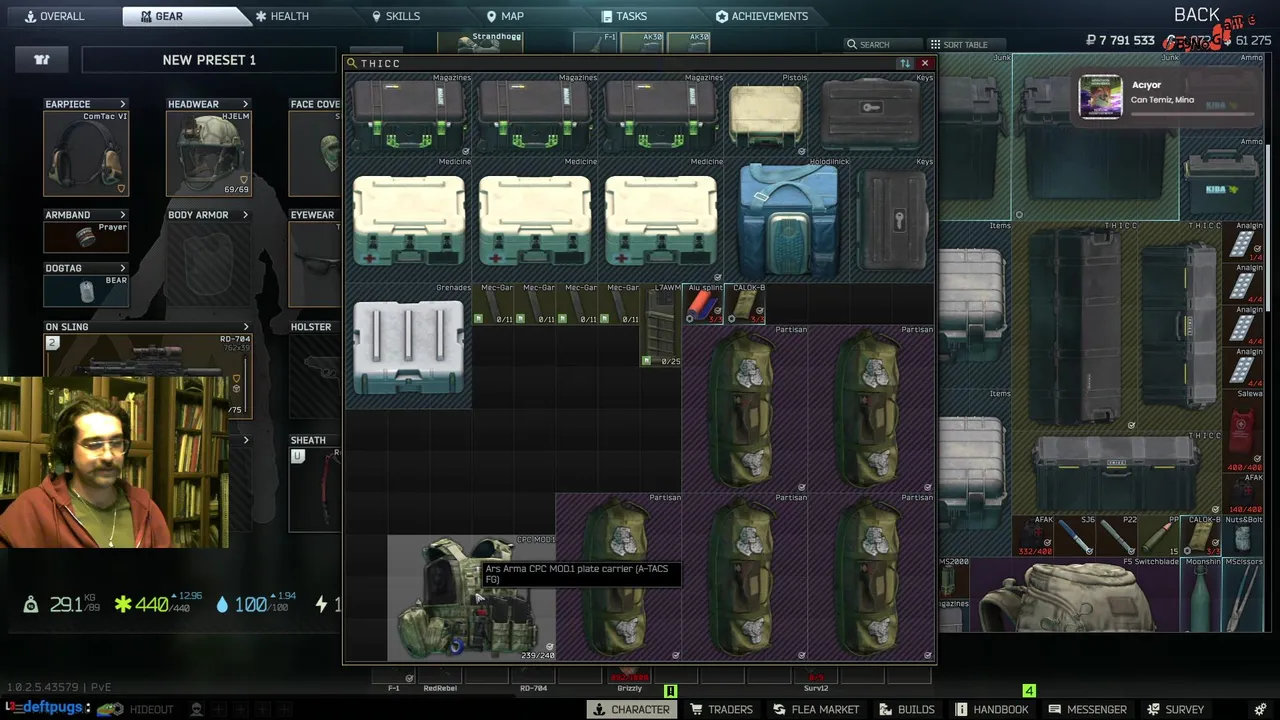Switch to the OVERALL tab
This screenshot has height=720, width=1280.
pyautogui.click(x=54, y=16)
